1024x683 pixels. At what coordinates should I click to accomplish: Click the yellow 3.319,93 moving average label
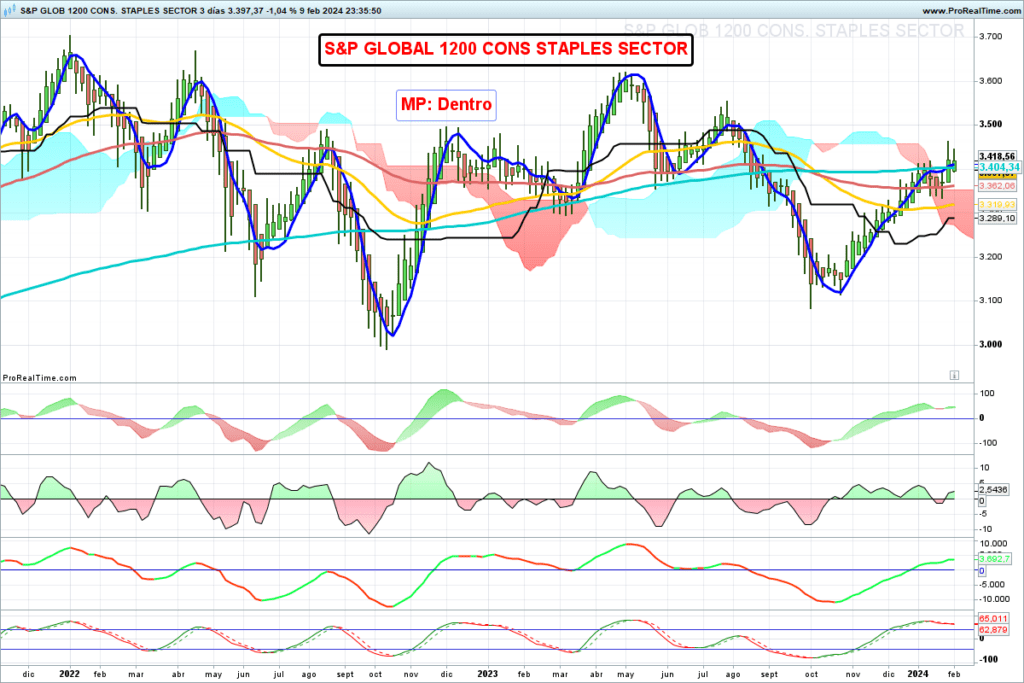pos(997,205)
